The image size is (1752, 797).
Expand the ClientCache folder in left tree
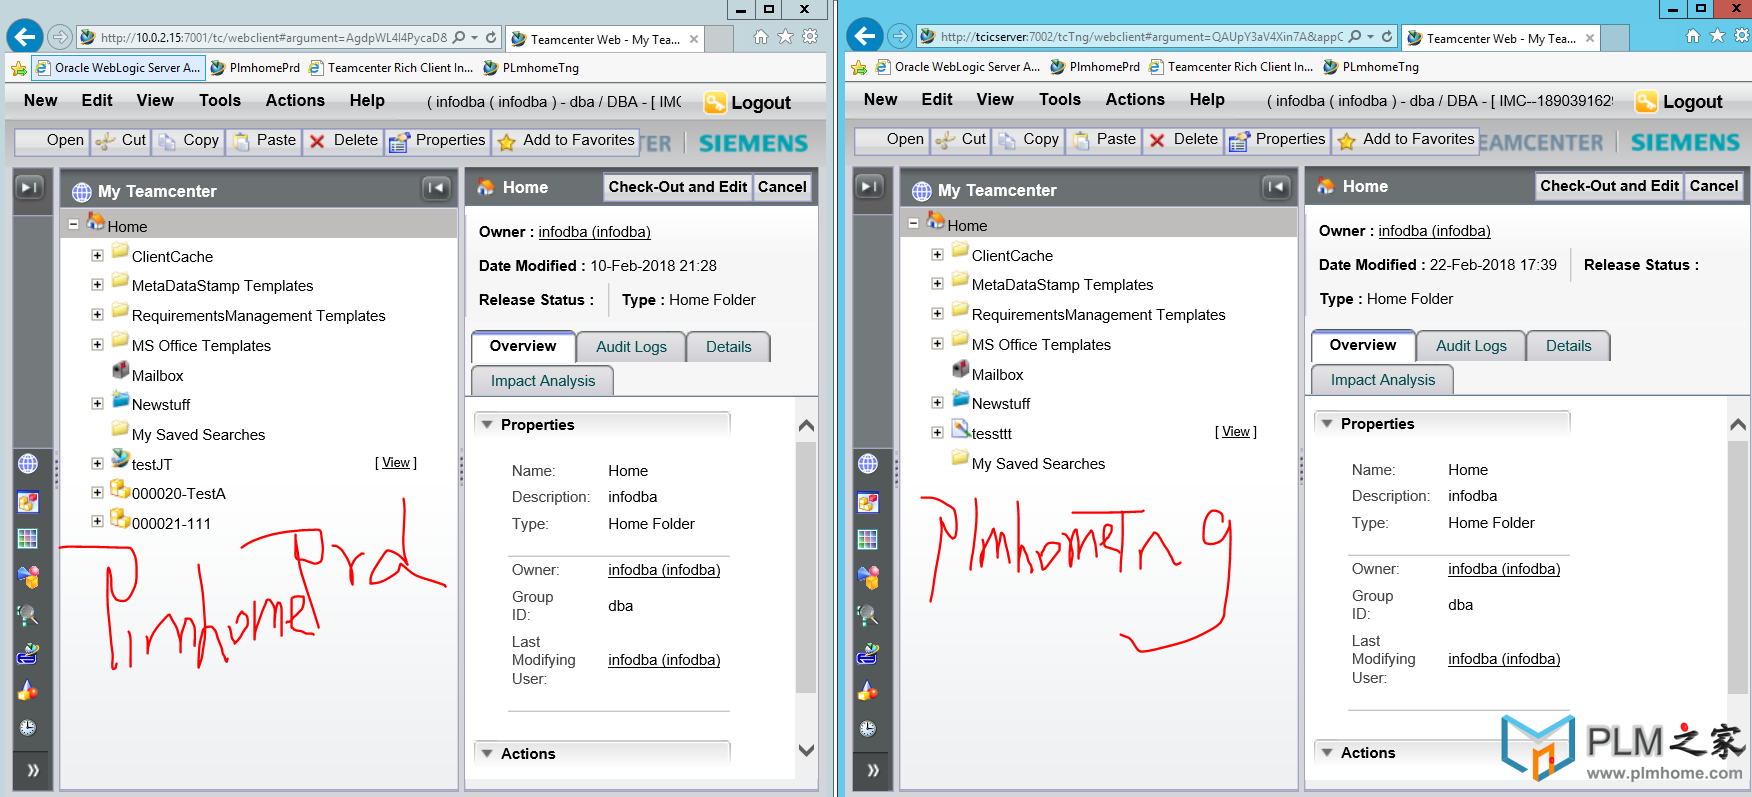pos(97,256)
